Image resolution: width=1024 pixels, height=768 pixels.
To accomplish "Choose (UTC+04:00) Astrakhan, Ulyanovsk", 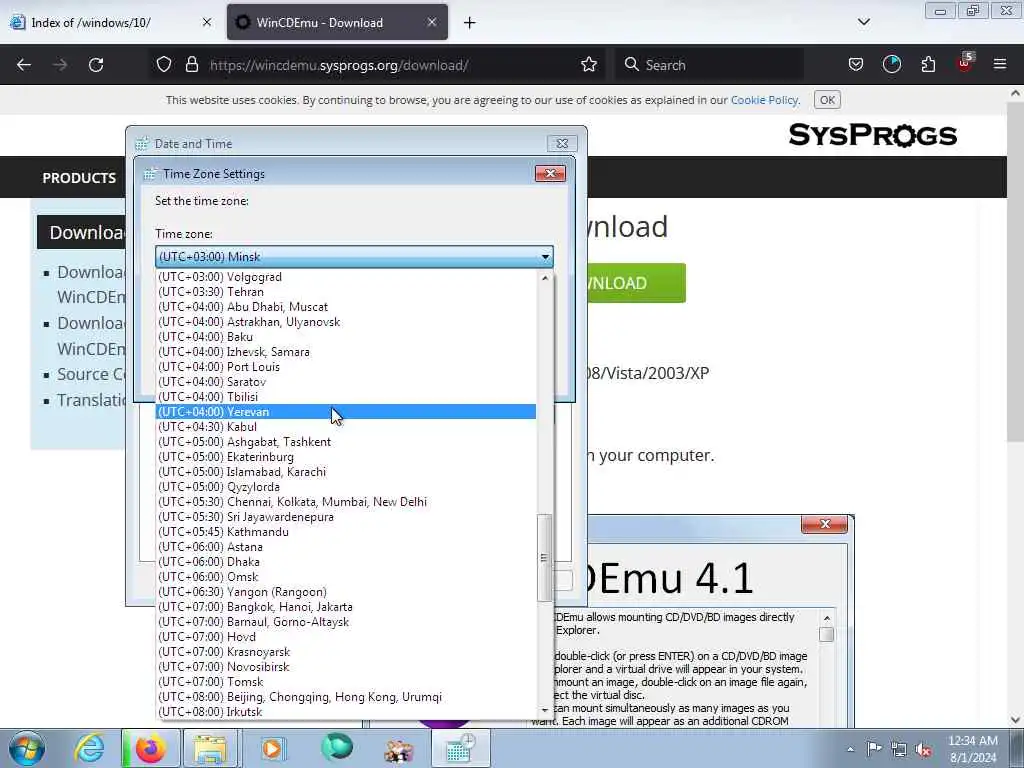I will [345, 322].
